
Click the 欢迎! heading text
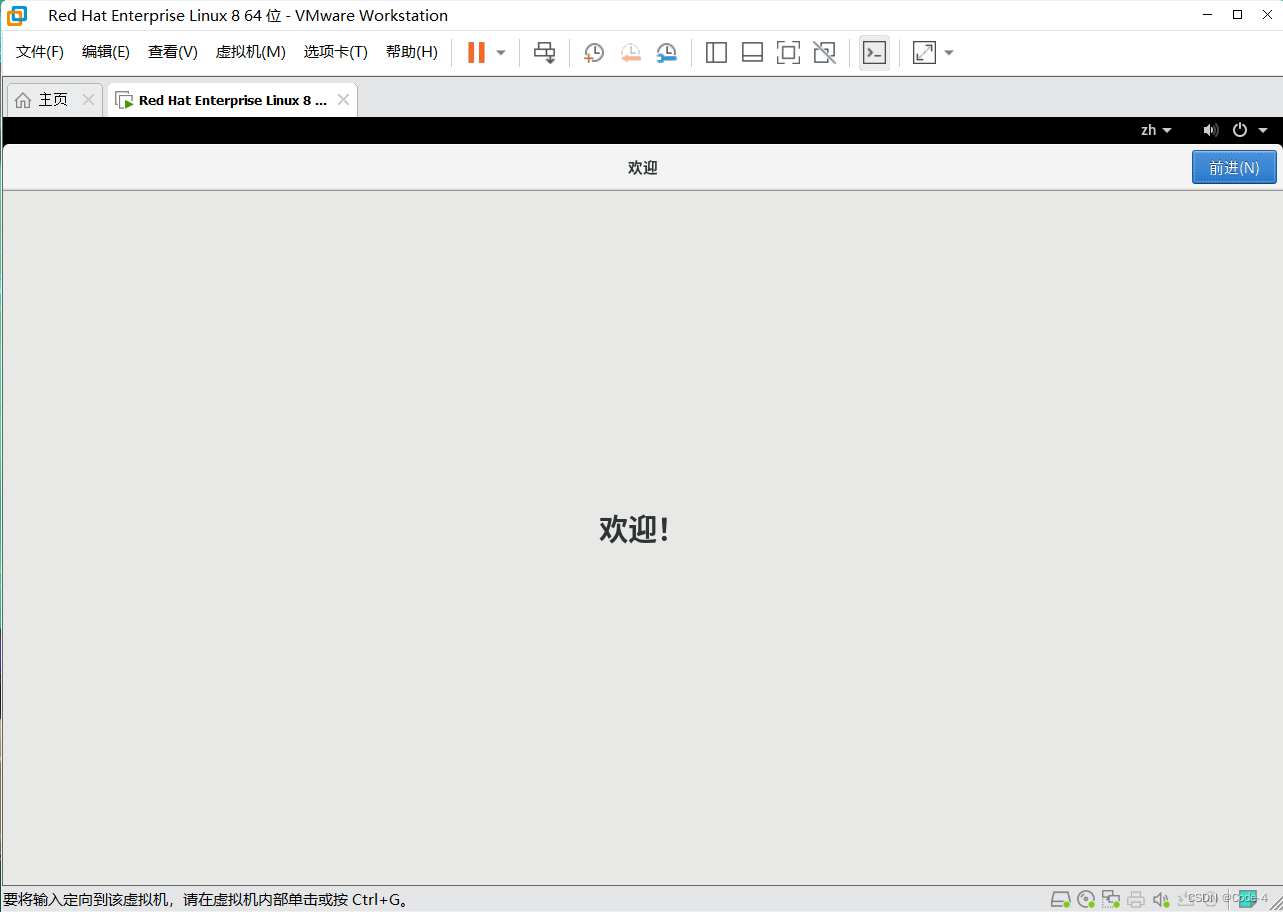pos(635,529)
